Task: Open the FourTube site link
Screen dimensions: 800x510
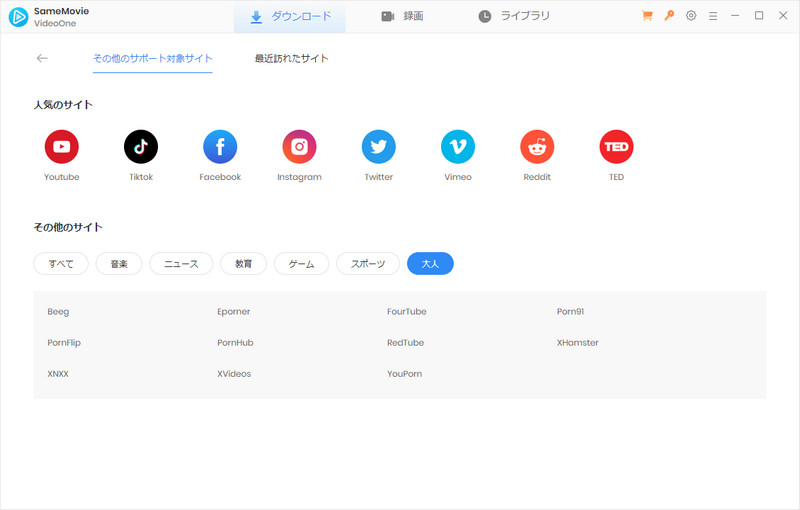Action: (x=407, y=312)
